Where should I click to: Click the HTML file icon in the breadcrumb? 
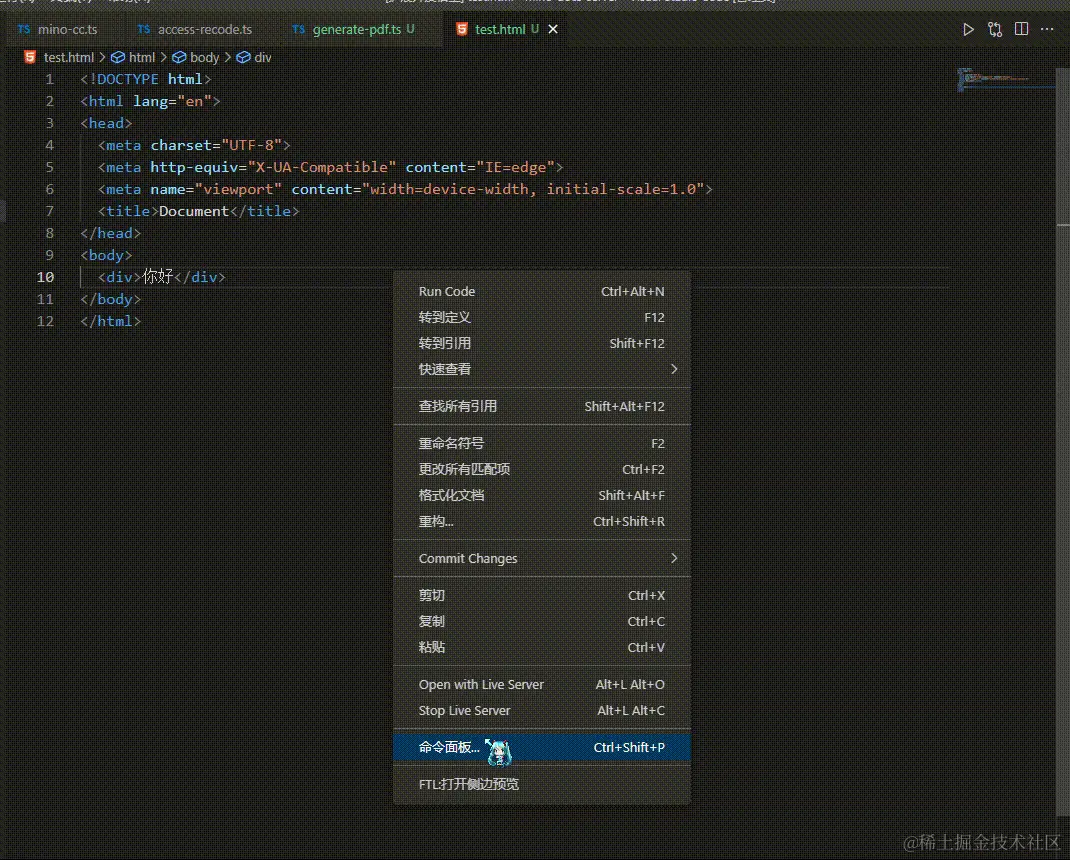pyautogui.click(x=28, y=57)
